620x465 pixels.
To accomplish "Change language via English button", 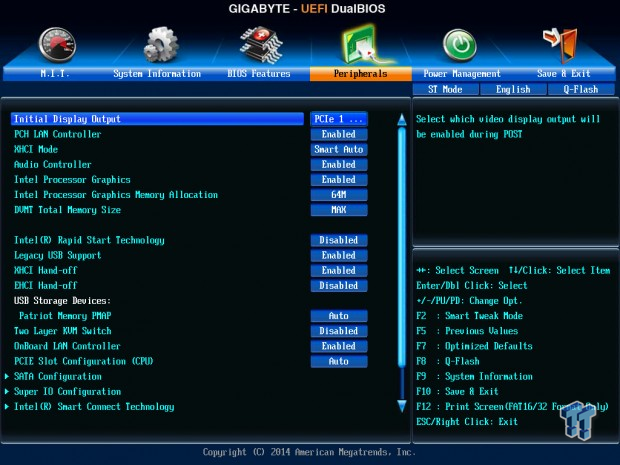I will tap(513, 89).
